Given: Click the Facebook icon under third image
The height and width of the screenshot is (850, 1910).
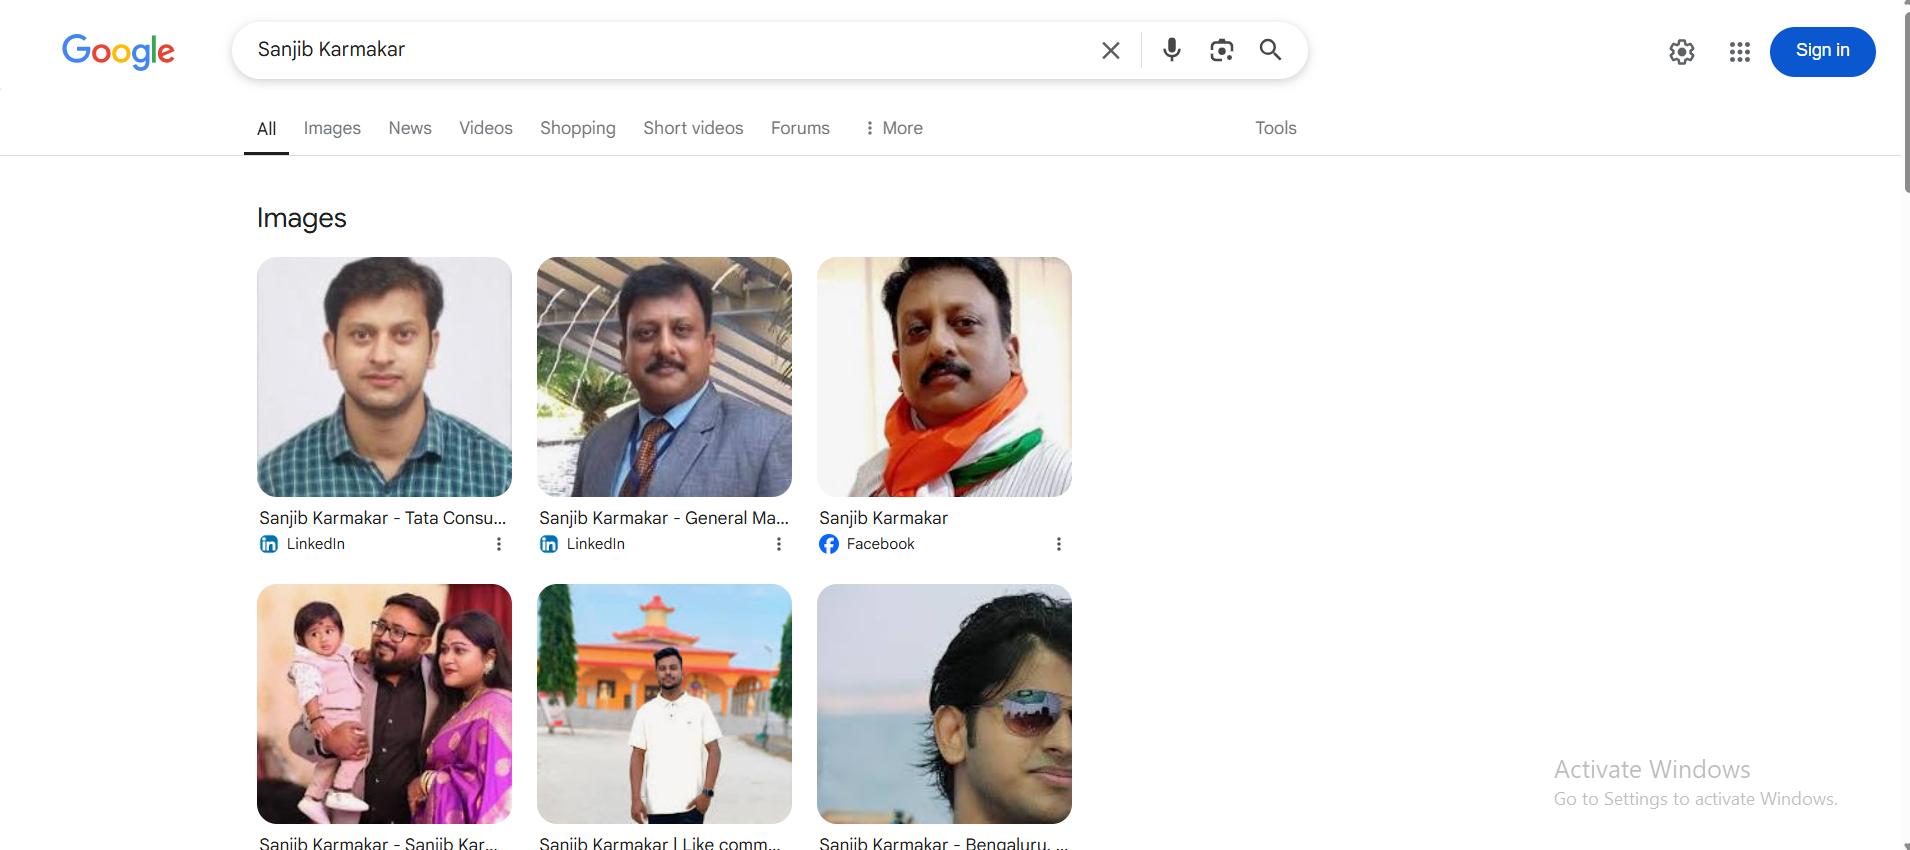Looking at the screenshot, I should [829, 544].
